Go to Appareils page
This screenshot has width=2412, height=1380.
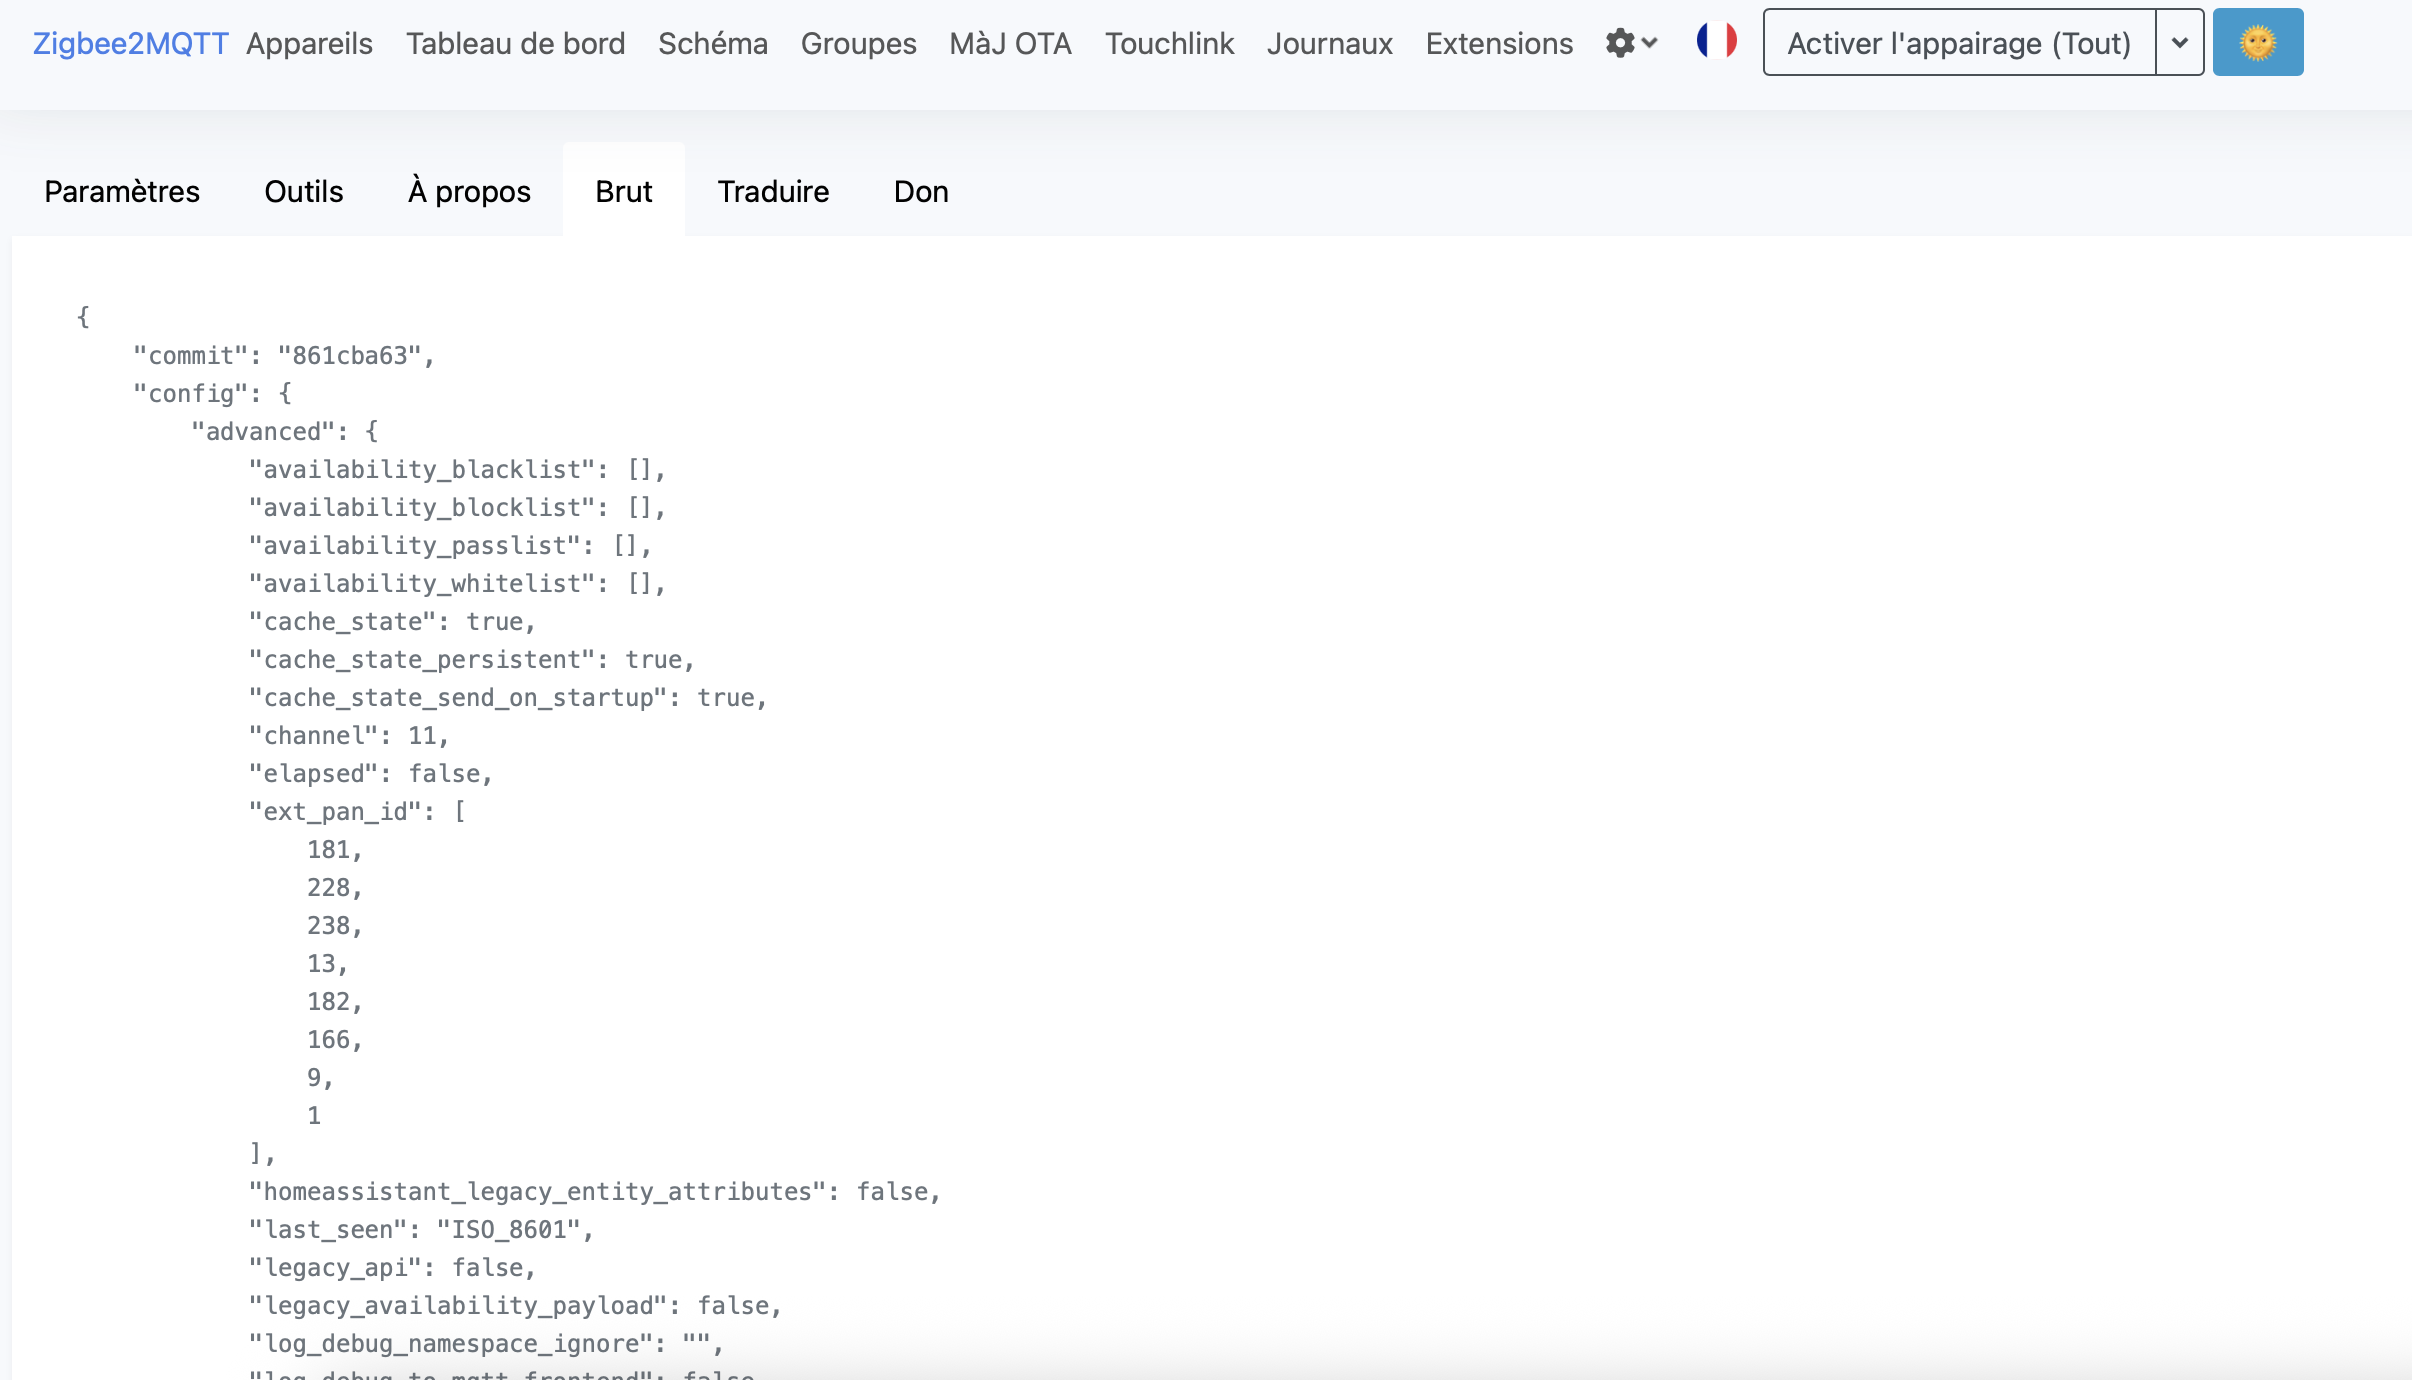click(x=309, y=43)
